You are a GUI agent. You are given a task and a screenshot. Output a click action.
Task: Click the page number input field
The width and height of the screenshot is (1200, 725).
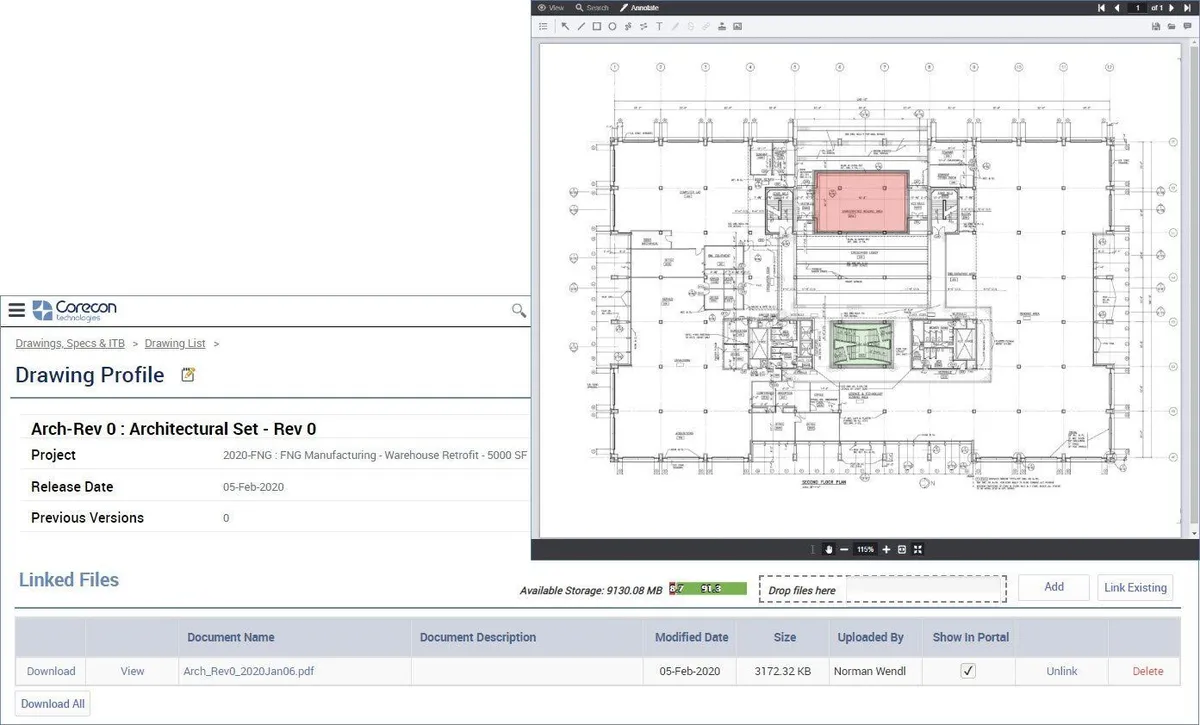(1137, 8)
